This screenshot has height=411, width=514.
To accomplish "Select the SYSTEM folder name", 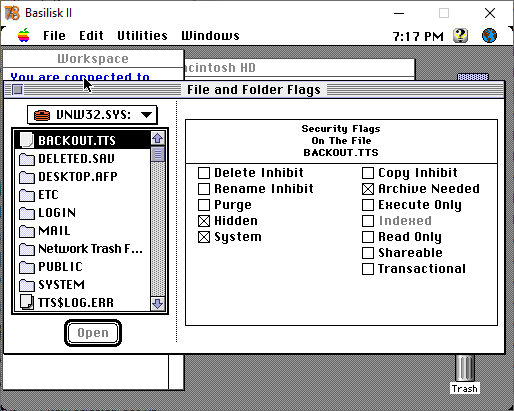I will pyautogui.click(x=62, y=285).
